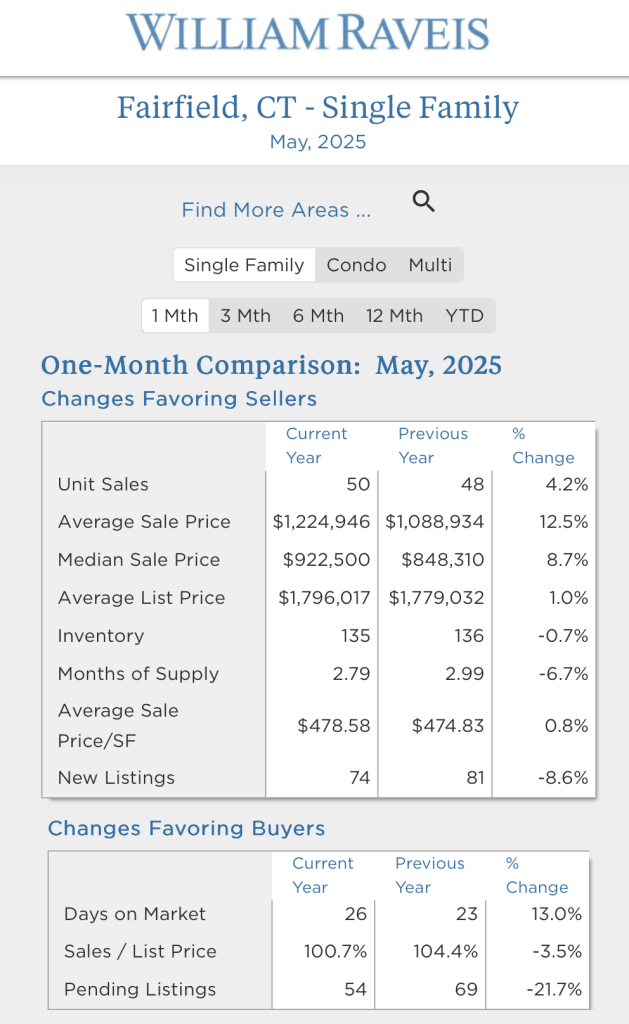Click the search magnifier icon
The height and width of the screenshot is (1024, 629).
pos(424,202)
